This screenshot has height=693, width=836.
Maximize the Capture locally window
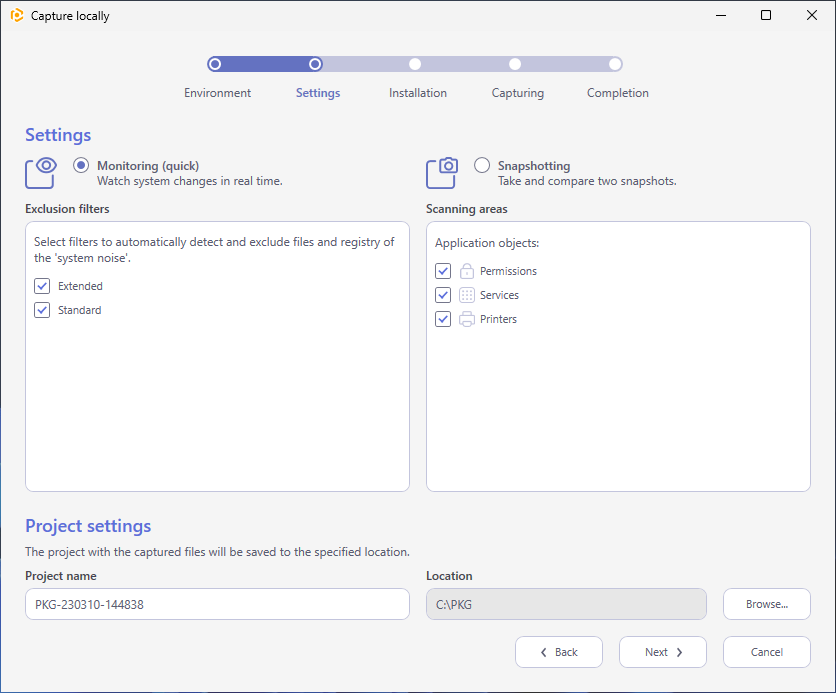766,15
